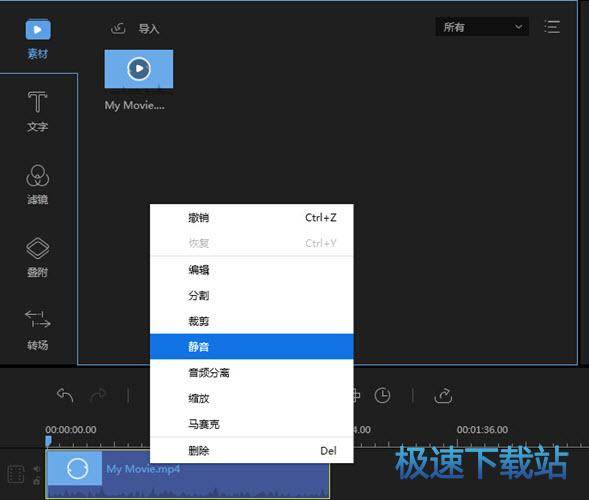Choose 删除 Del in context menu
Viewport: 589px width, 500px height.
[252, 450]
